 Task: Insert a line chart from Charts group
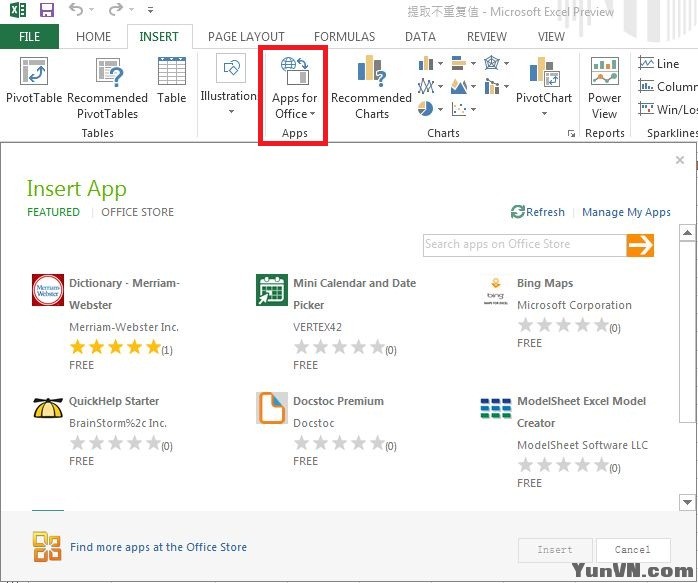click(426, 86)
